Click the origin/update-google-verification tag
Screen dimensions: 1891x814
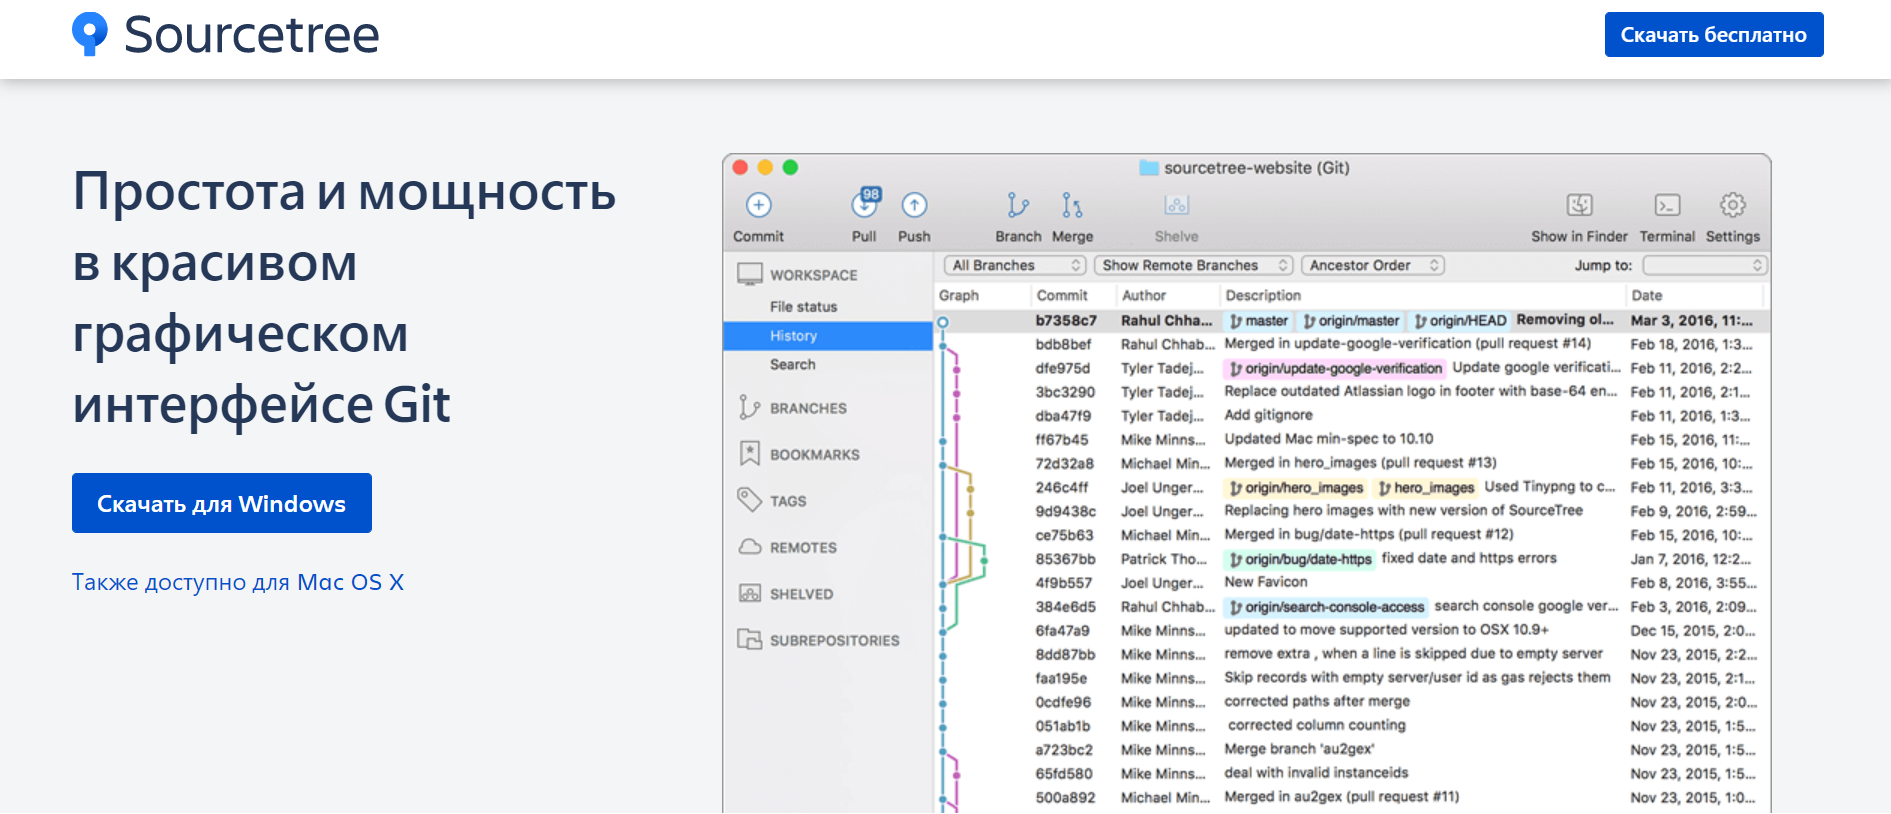pos(1335,369)
